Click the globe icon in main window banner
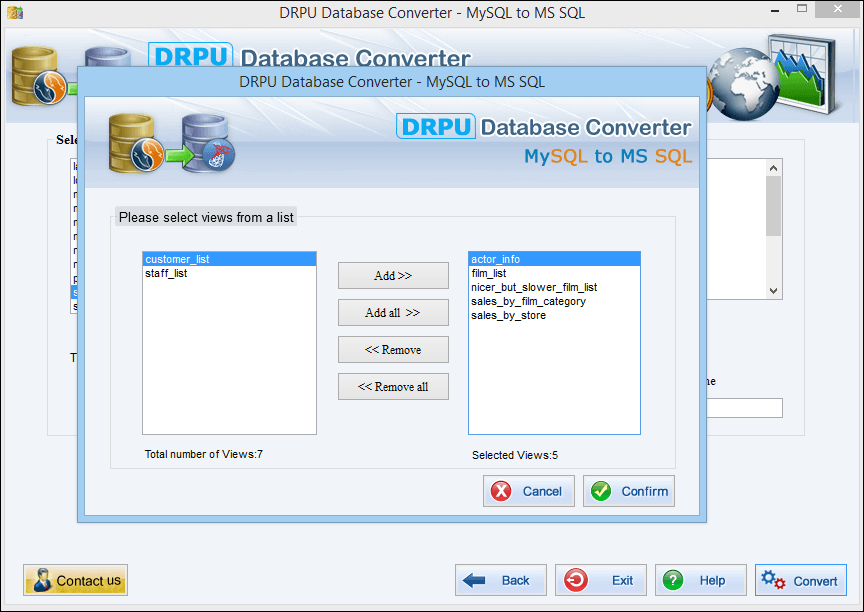The image size is (864, 612). coord(743,85)
